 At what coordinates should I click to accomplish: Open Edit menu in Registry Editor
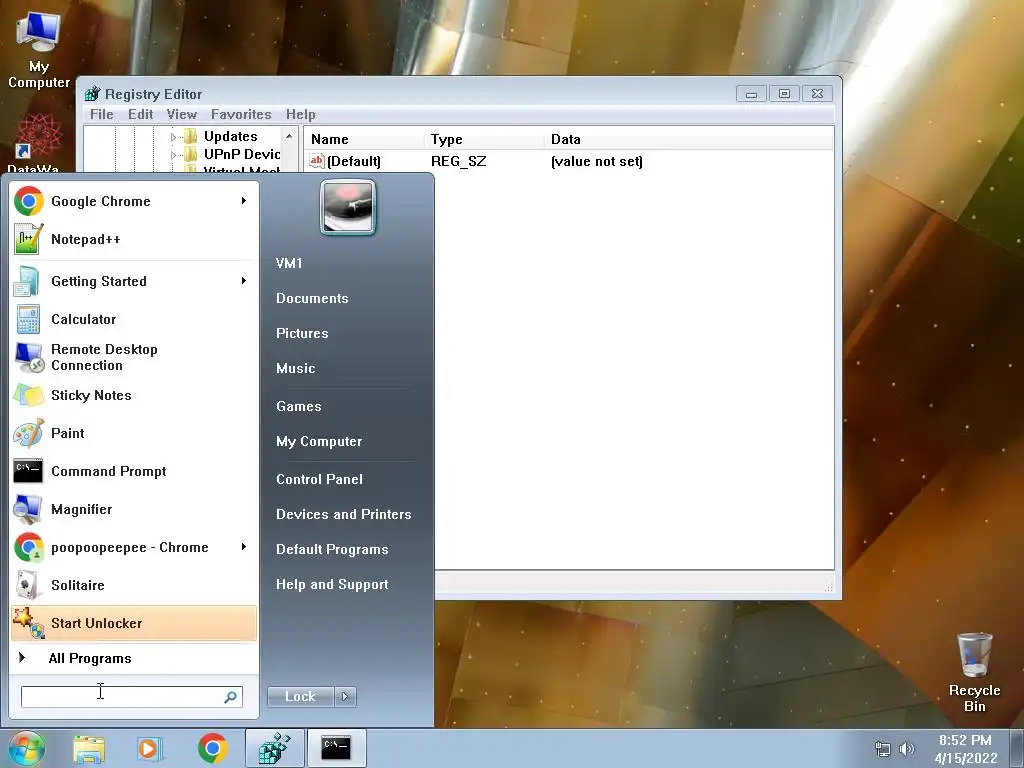click(x=140, y=114)
